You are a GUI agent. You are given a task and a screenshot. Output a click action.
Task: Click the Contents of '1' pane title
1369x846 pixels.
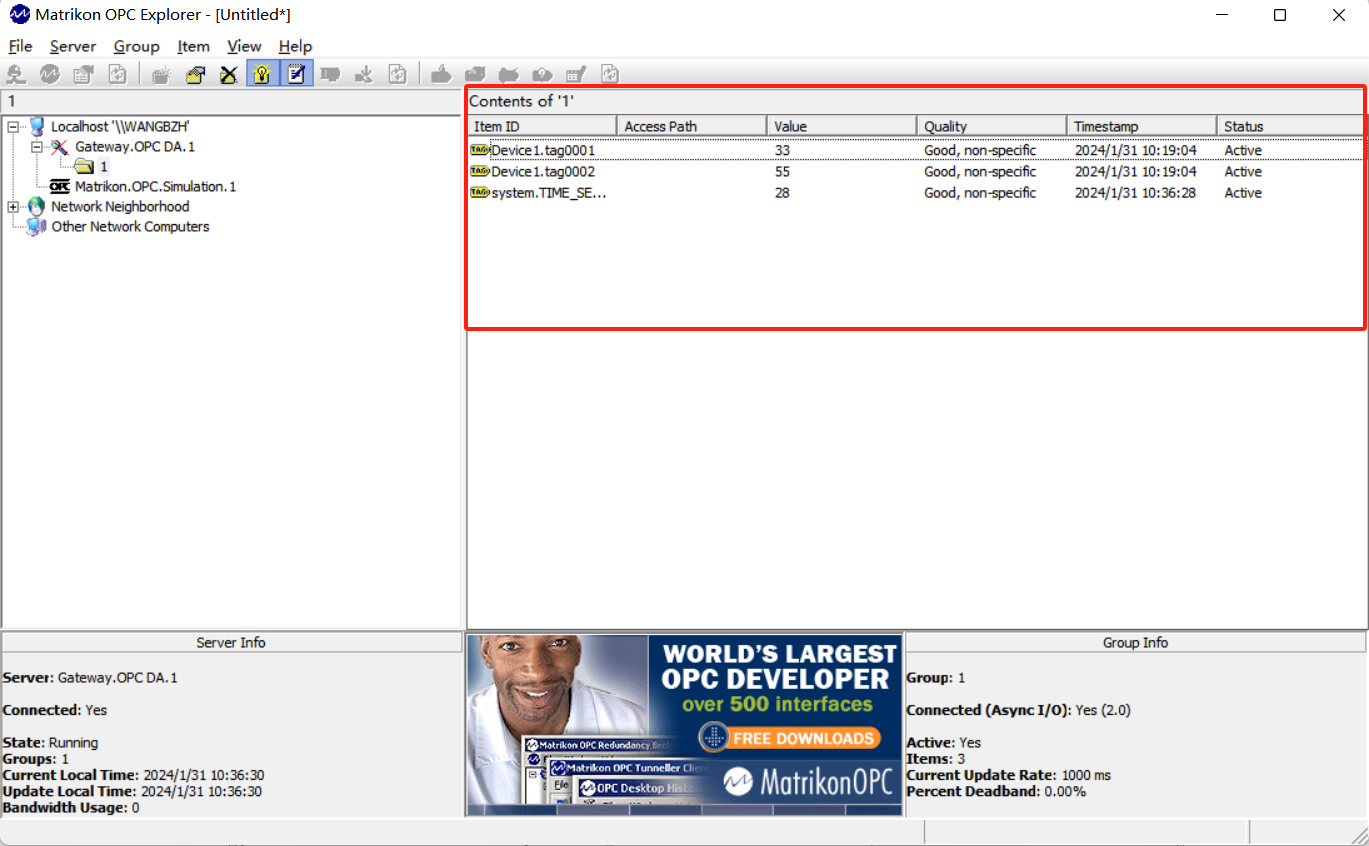tap(522, 101)
